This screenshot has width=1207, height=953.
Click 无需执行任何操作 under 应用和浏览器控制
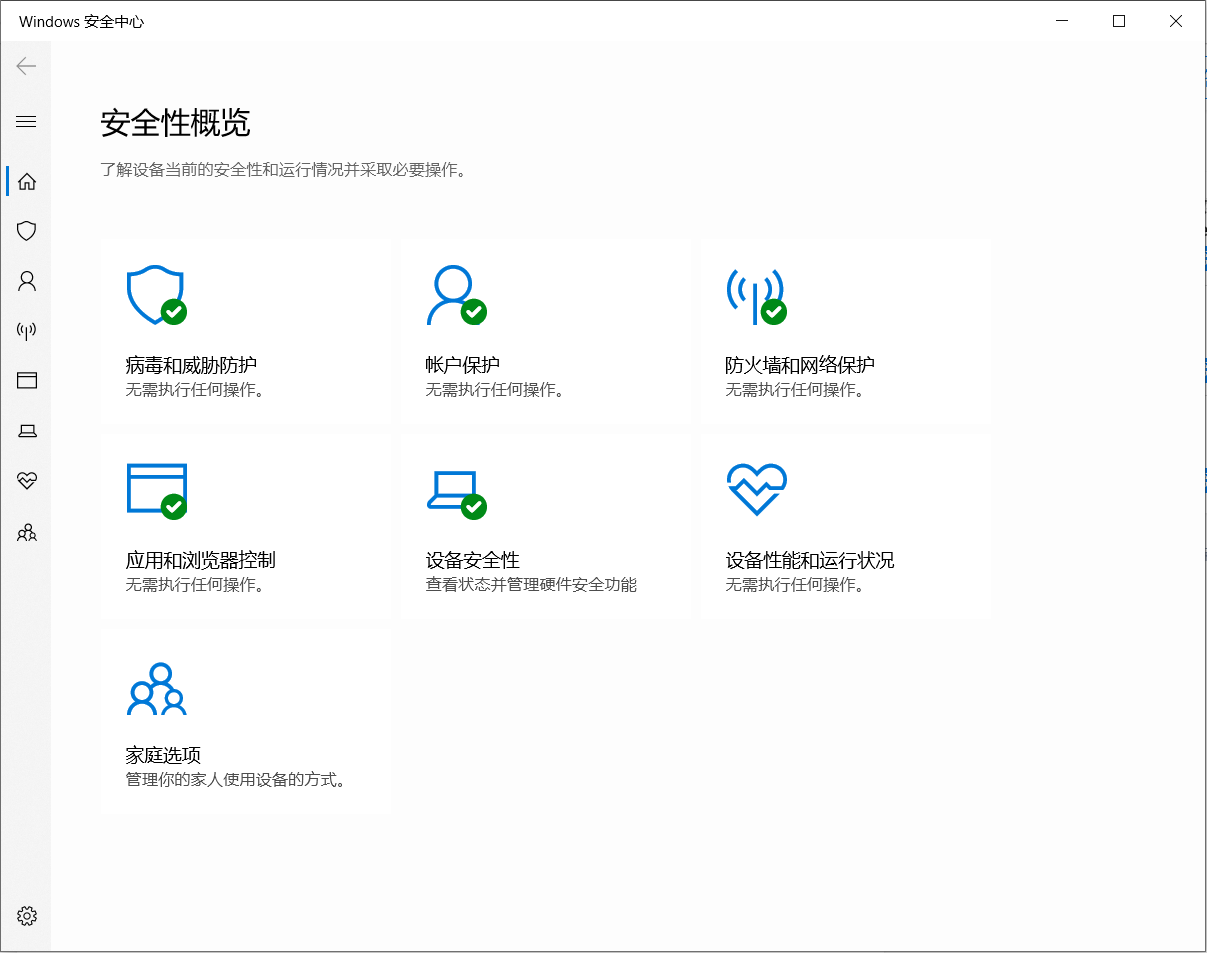tap(195, 585)
